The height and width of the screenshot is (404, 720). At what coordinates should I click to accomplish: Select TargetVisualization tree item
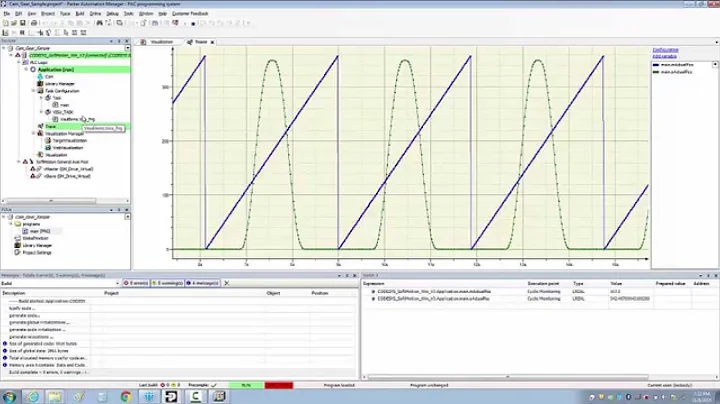pyautogui.click(x=69, y=140)
